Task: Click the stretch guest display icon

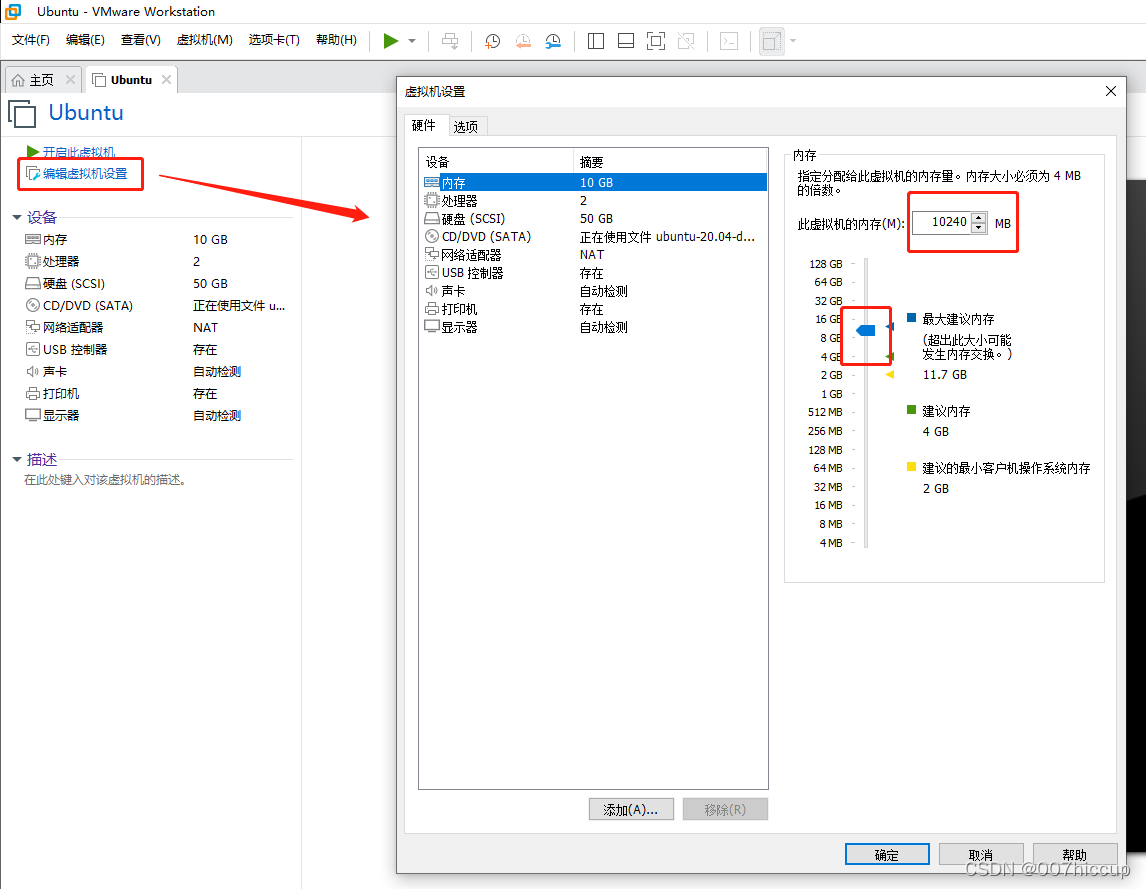Action: pyautogui.click(x=772, y=41)
